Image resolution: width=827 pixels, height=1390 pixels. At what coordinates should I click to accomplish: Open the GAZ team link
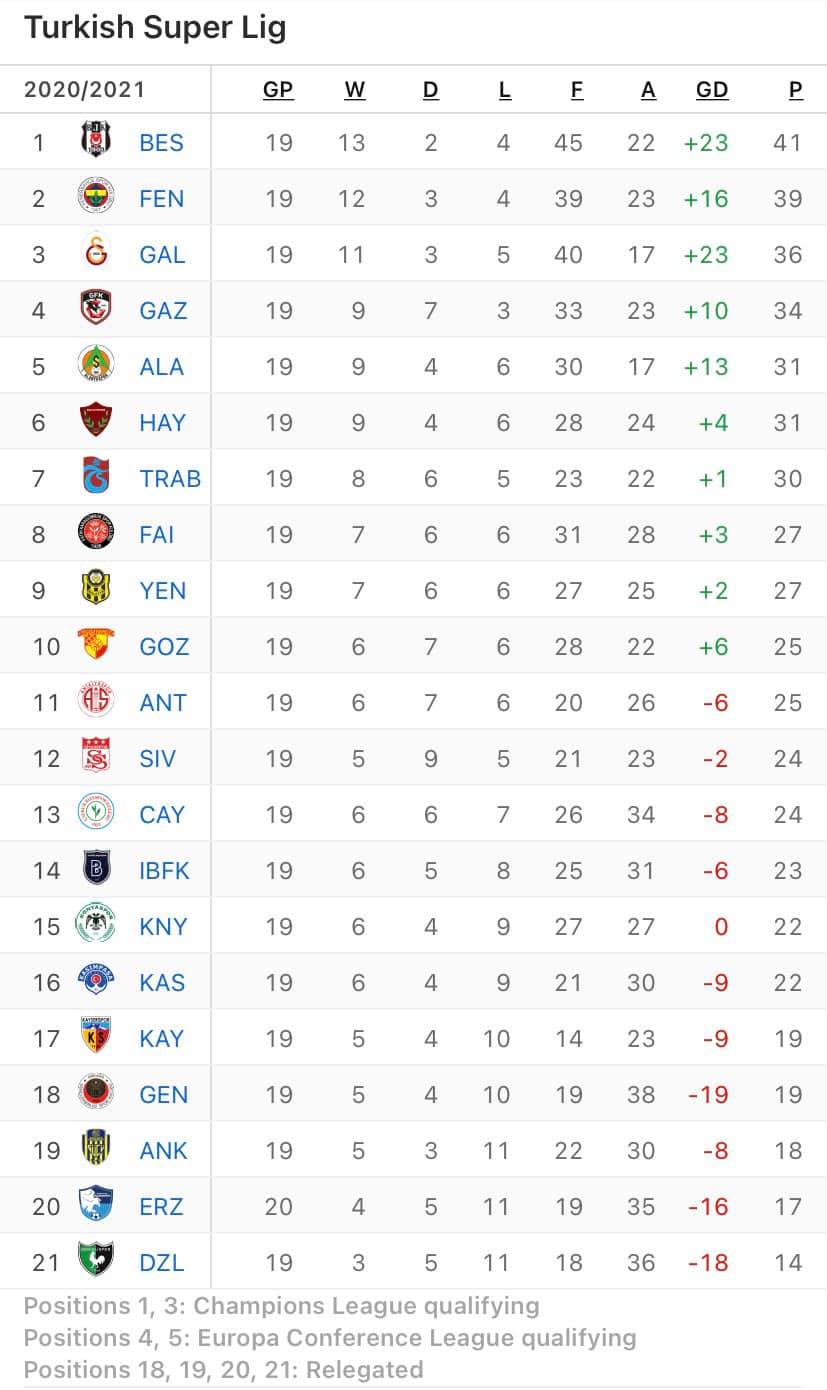point(163,311)
